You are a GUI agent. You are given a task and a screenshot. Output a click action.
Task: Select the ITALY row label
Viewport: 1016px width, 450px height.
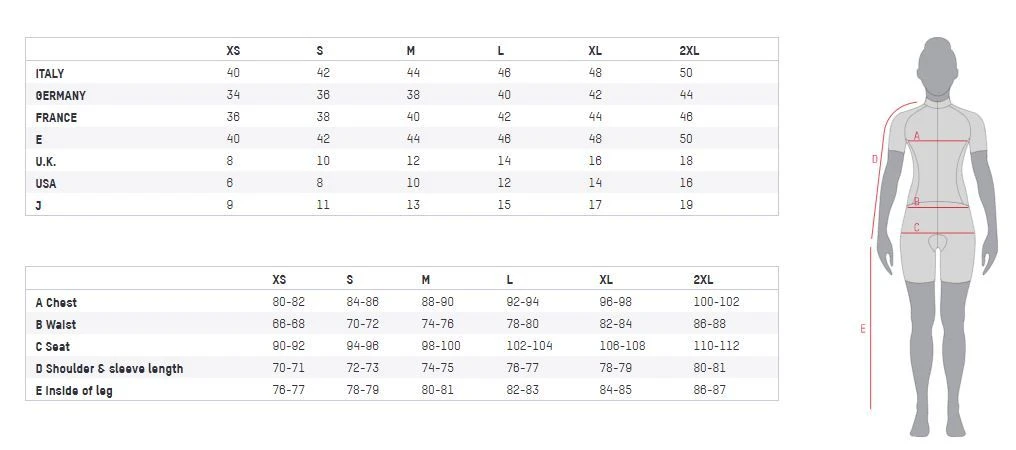[50, 74]
